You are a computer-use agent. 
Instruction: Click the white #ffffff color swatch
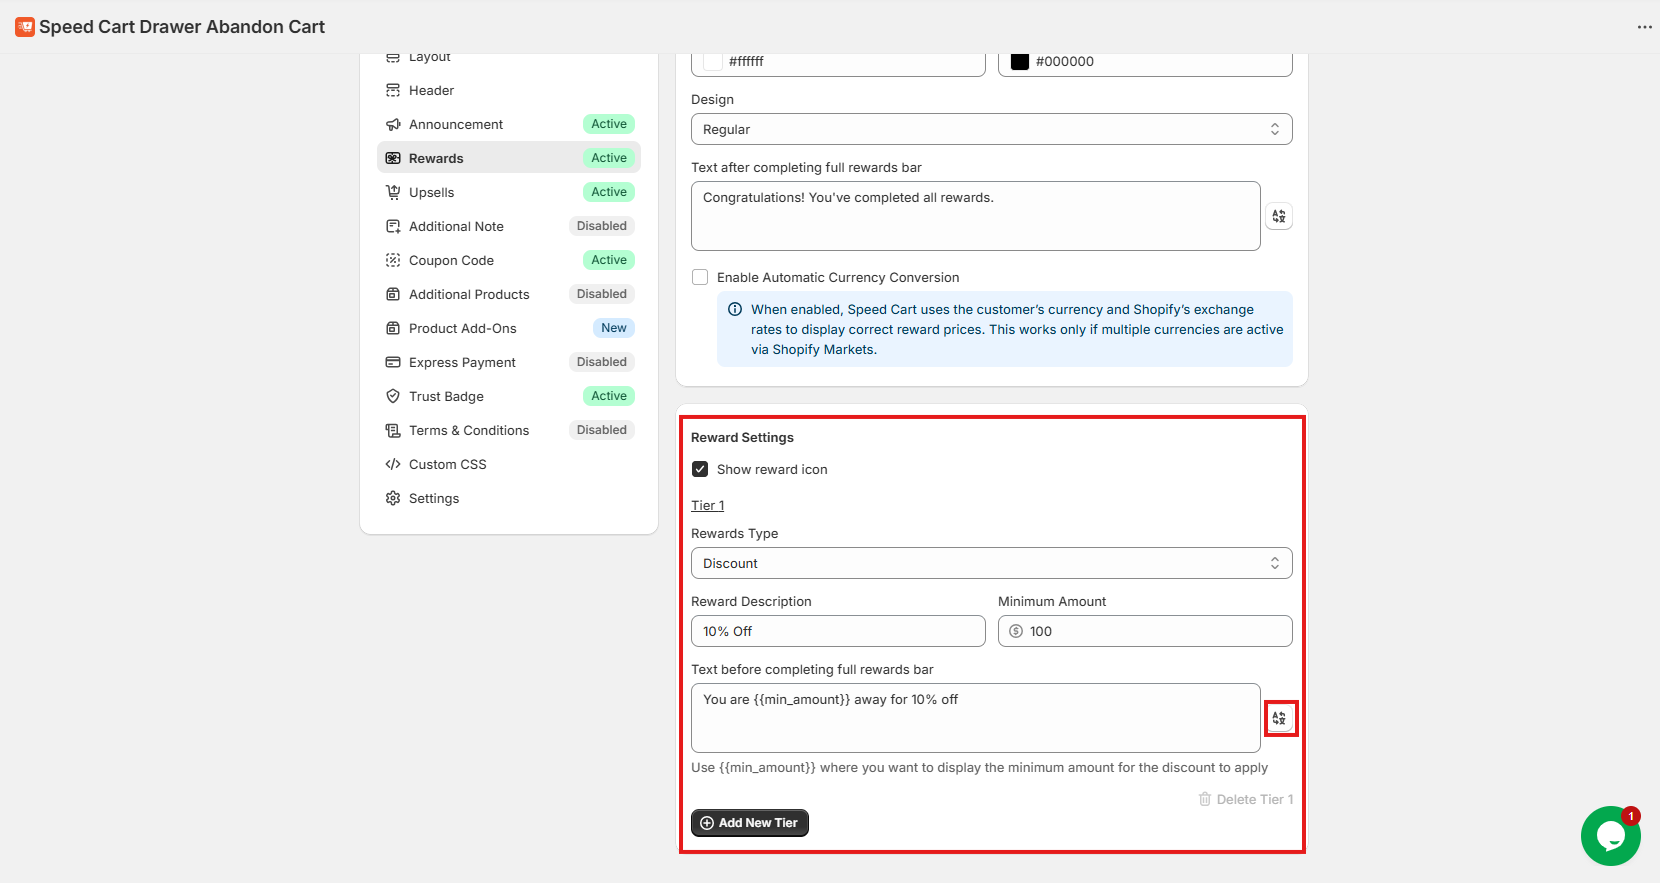[x=713, y=61]
